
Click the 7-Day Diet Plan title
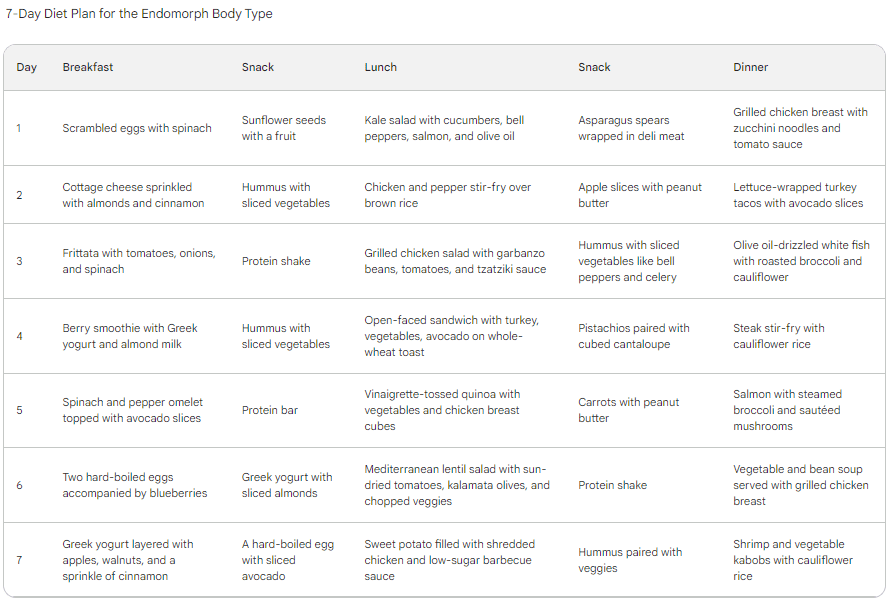pos(139,14)
